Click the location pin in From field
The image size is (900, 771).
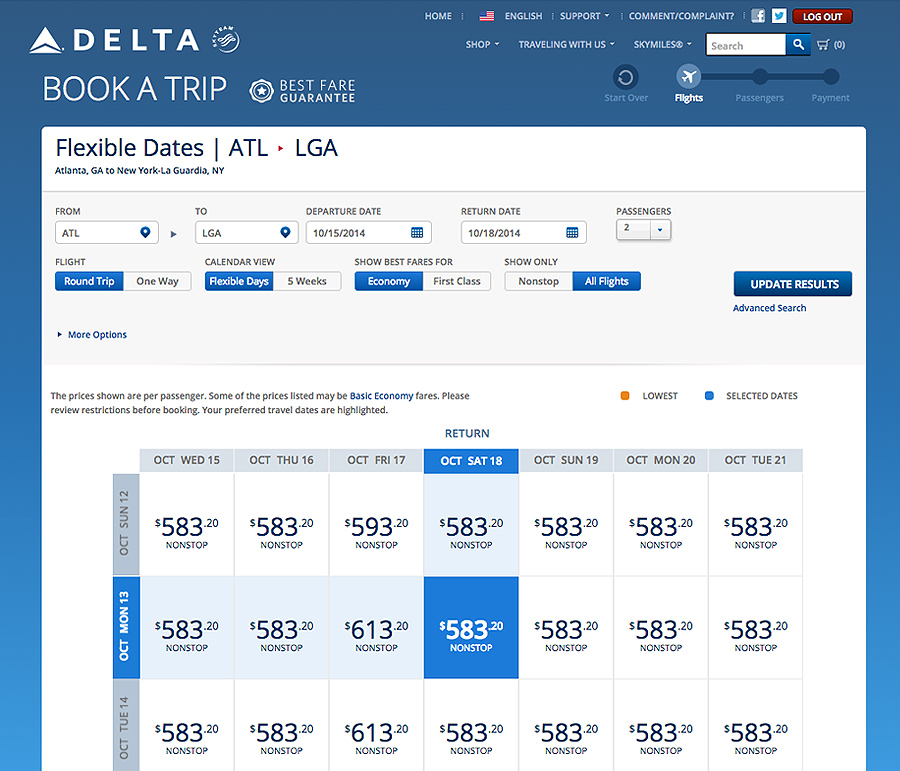(145, 233)
